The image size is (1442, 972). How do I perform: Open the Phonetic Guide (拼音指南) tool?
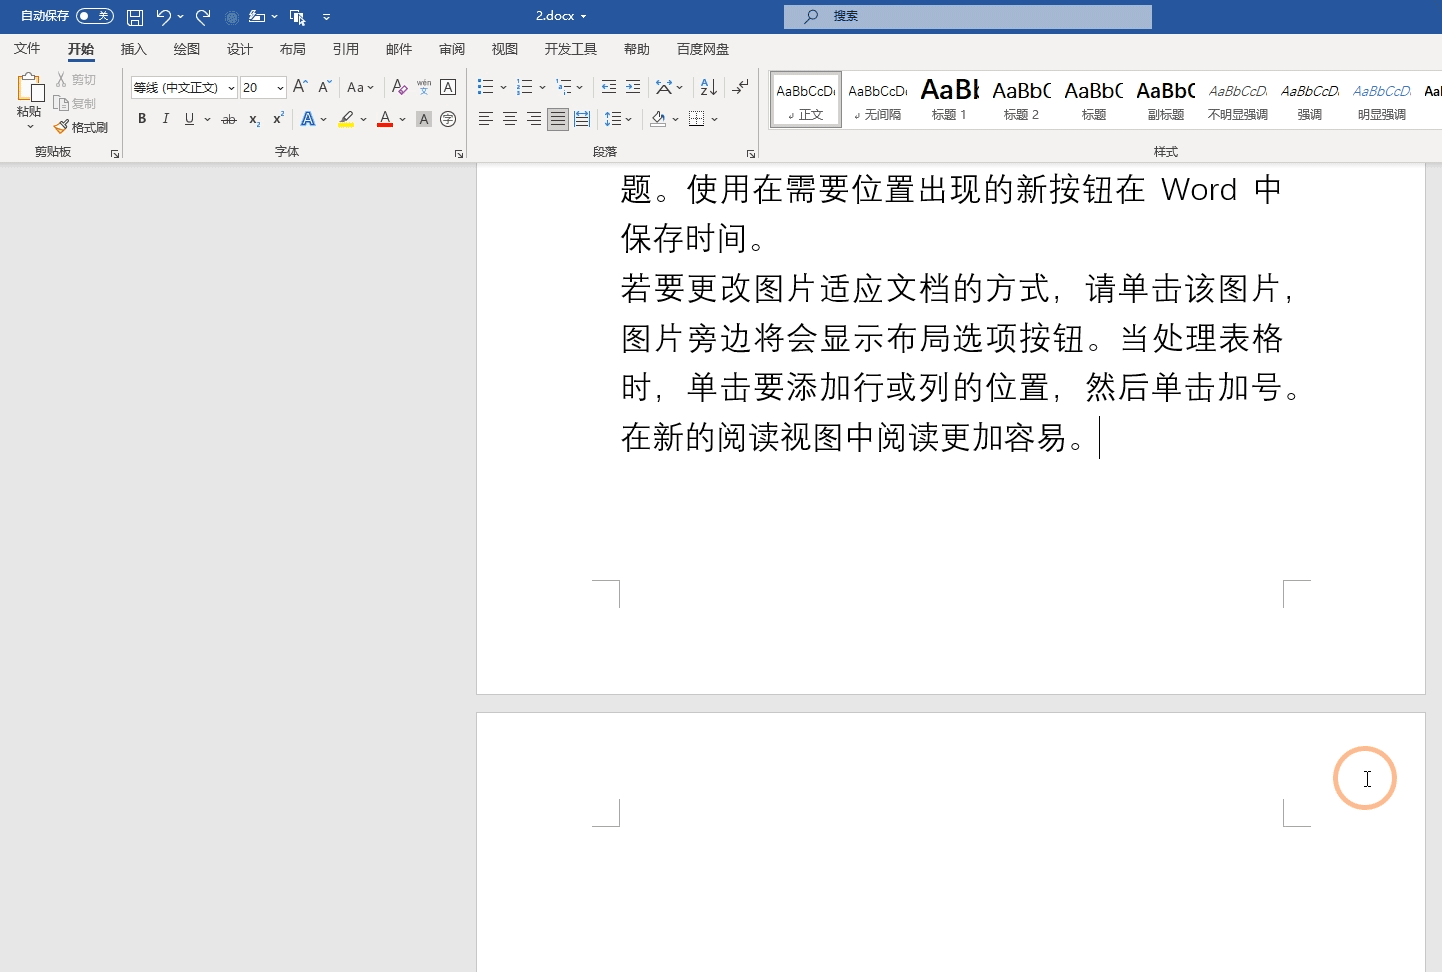coord(422,87)
